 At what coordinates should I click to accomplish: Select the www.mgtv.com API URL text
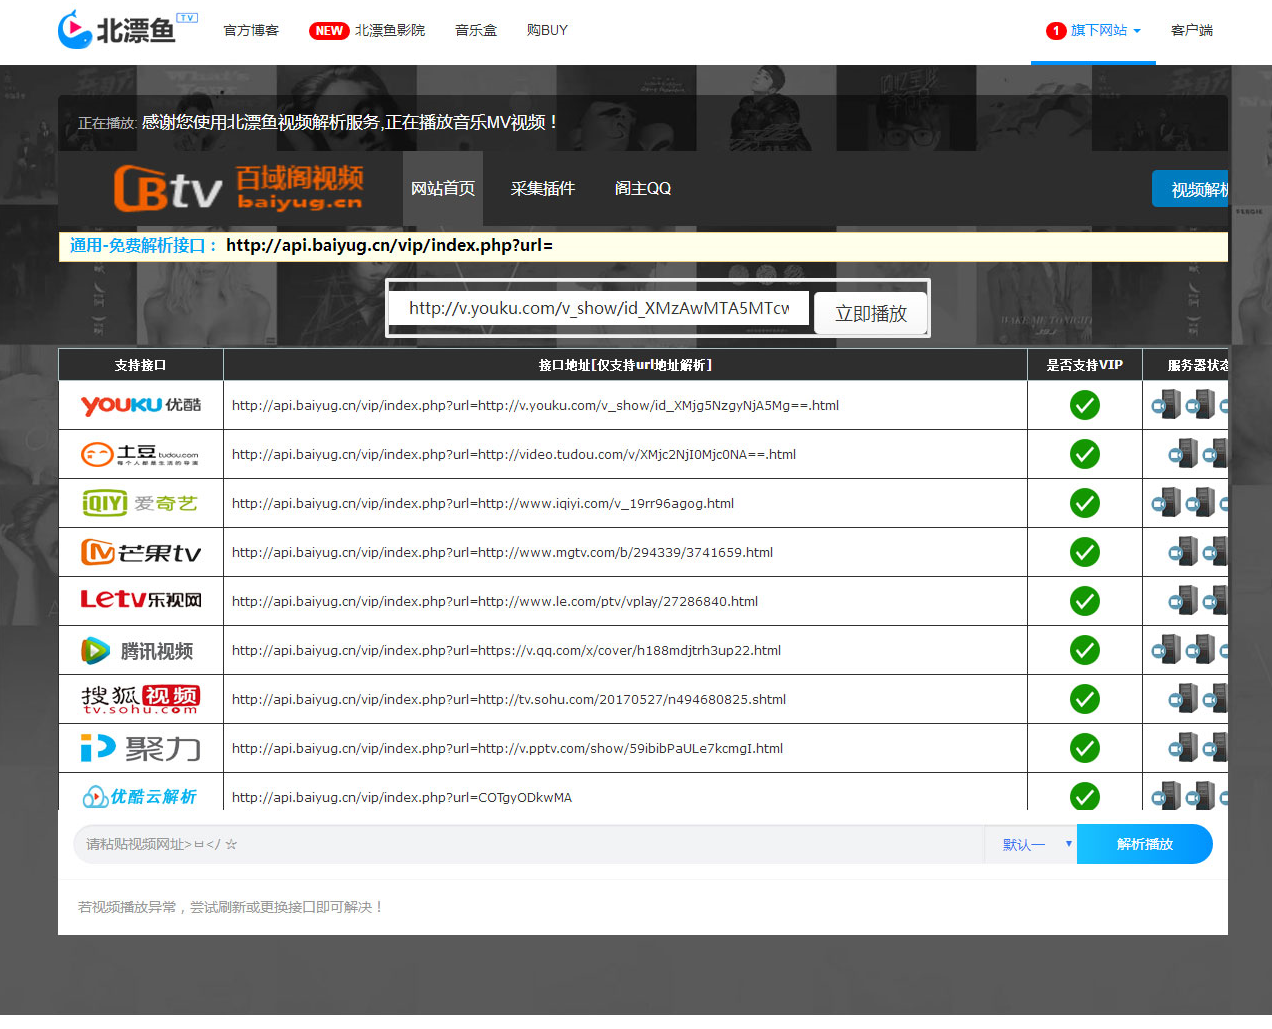click(x=502, y=552)
